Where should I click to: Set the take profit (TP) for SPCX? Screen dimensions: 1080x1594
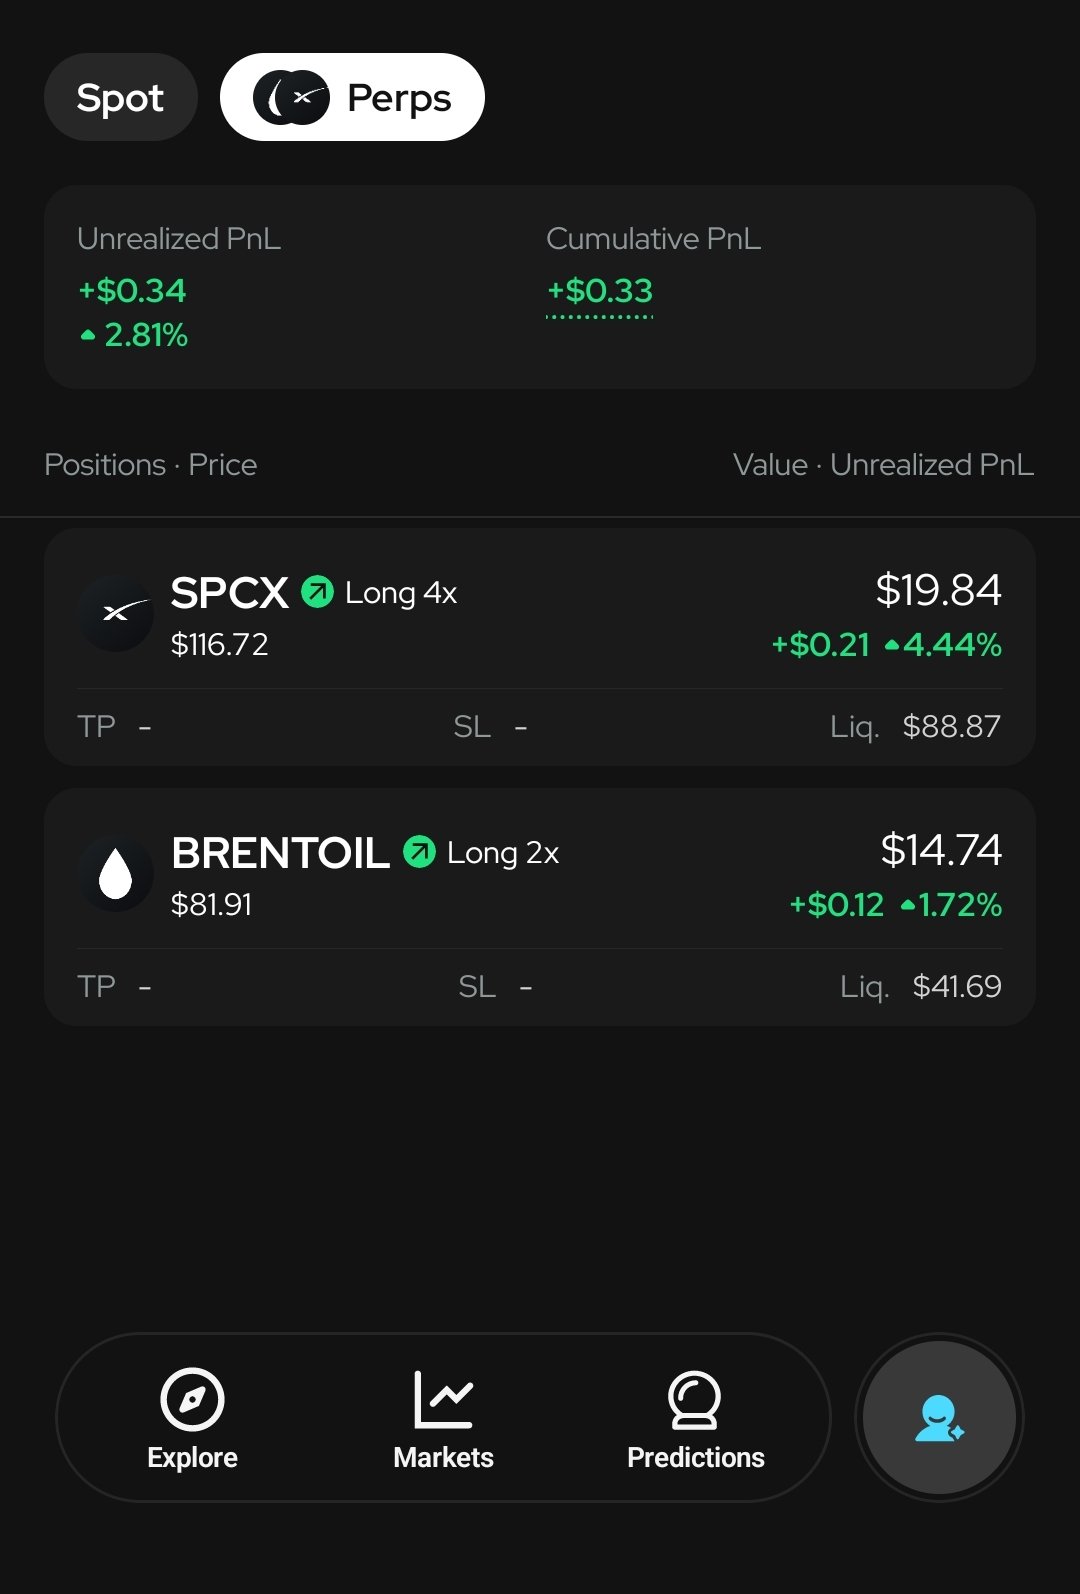click(114, 726)
